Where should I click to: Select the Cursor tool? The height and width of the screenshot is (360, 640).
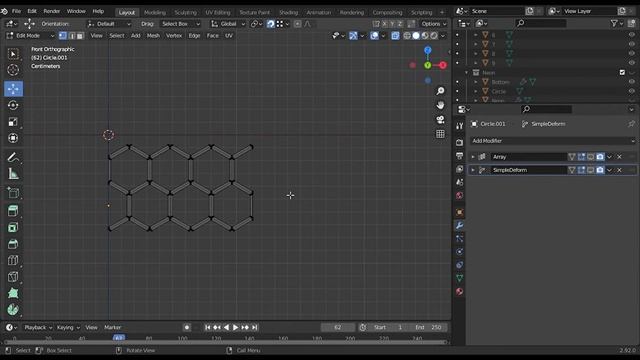coord(13,70)
